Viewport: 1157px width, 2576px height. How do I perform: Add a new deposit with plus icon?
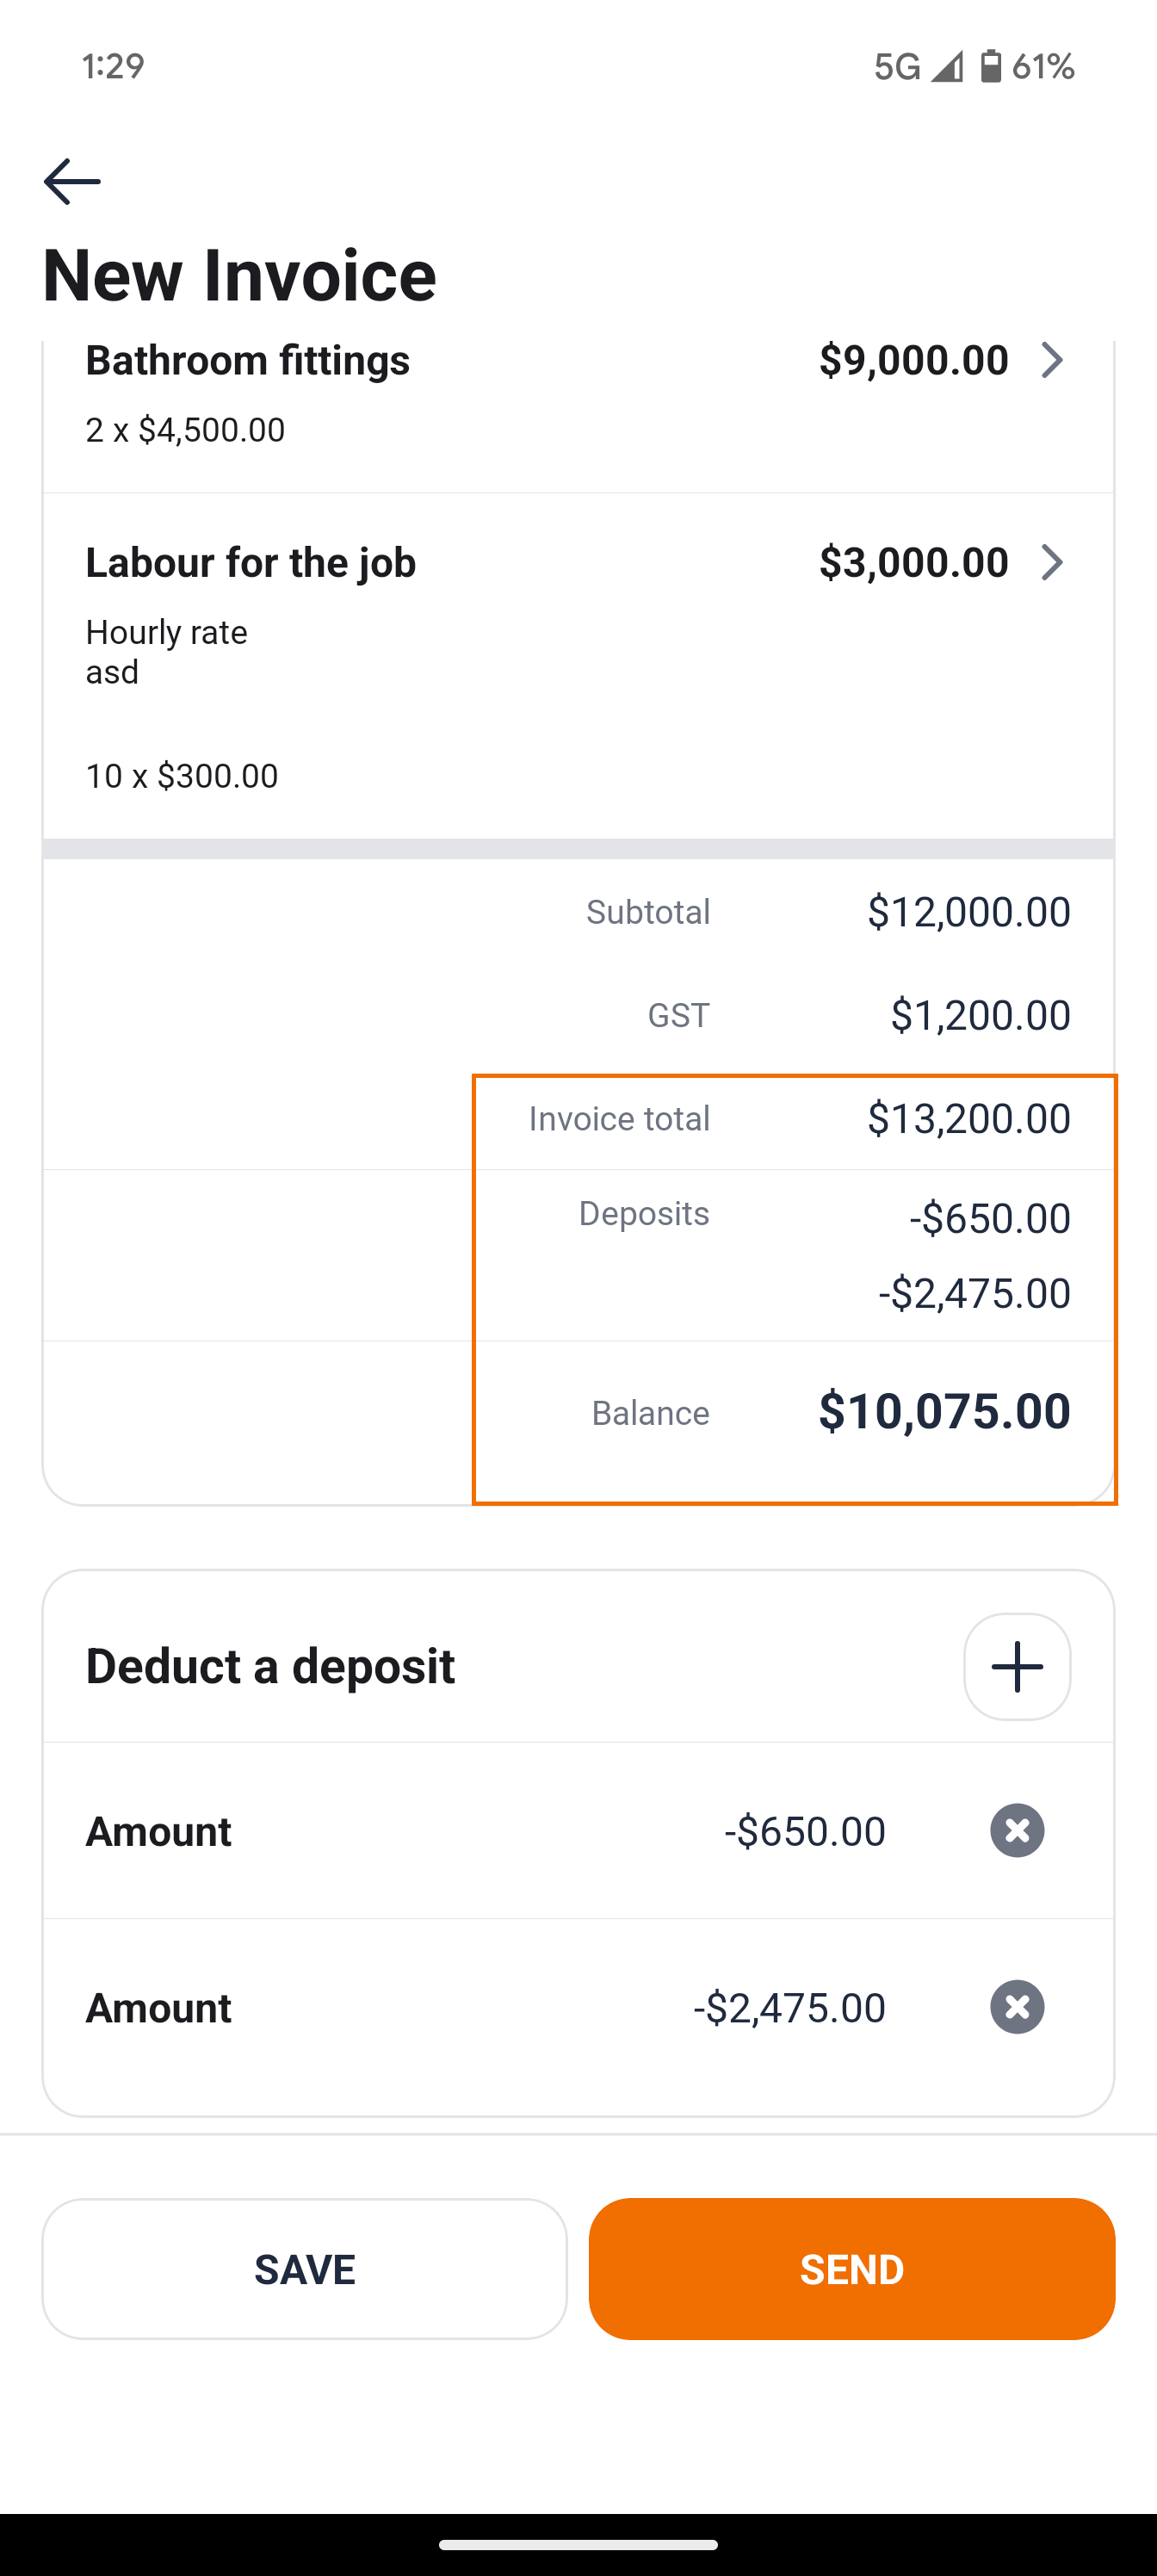pyautogui.click(x=1016, y=1666)
